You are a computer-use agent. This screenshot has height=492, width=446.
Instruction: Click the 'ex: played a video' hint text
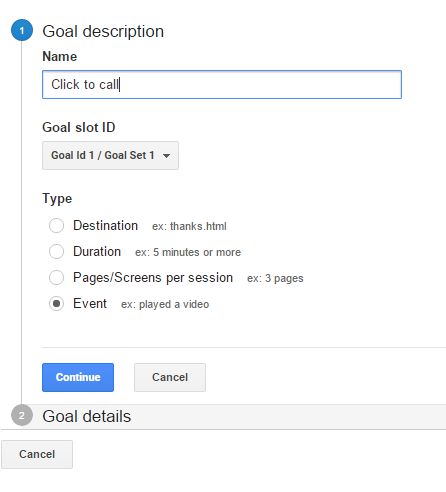point(165,304)
